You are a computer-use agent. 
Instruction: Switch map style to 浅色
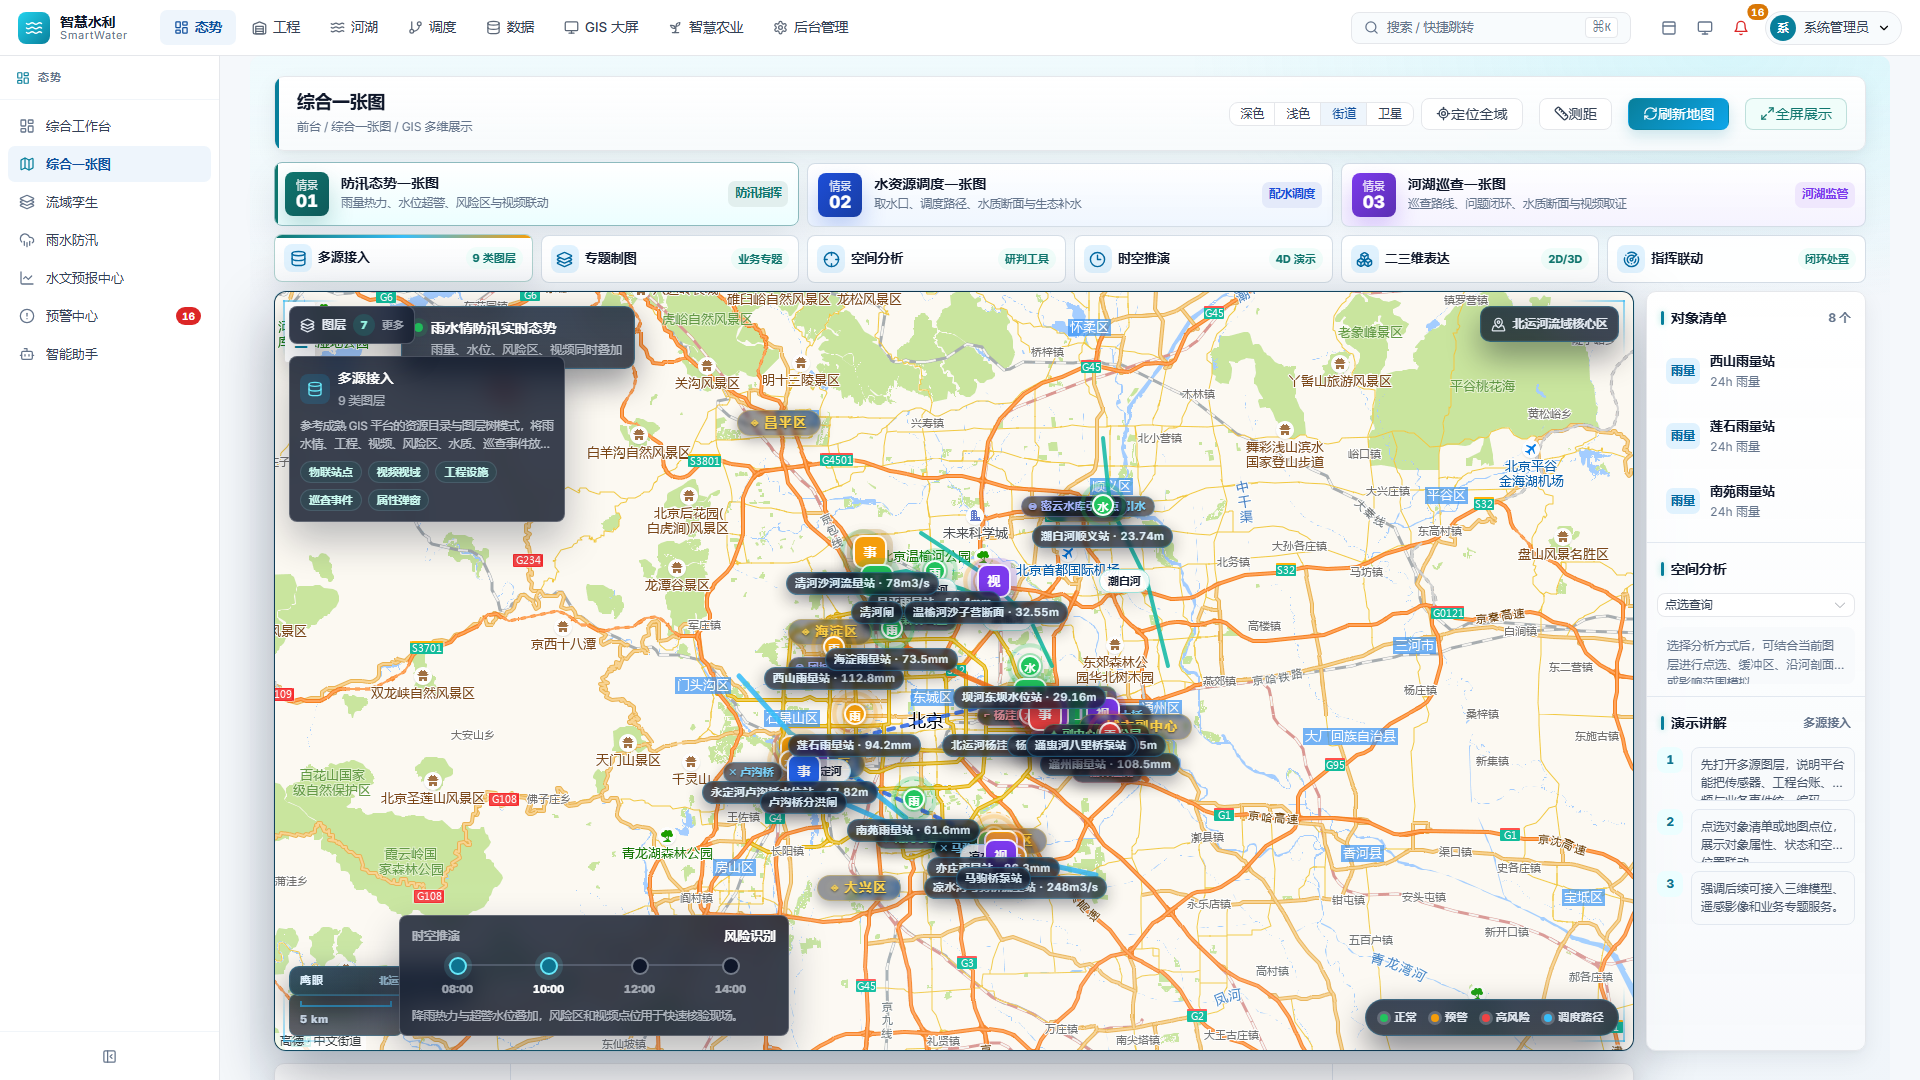pyautogui.click(x=1298, y=114)
